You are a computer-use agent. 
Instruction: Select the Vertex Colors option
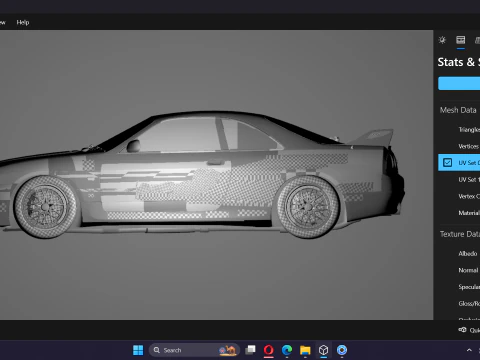click(469, 196)
